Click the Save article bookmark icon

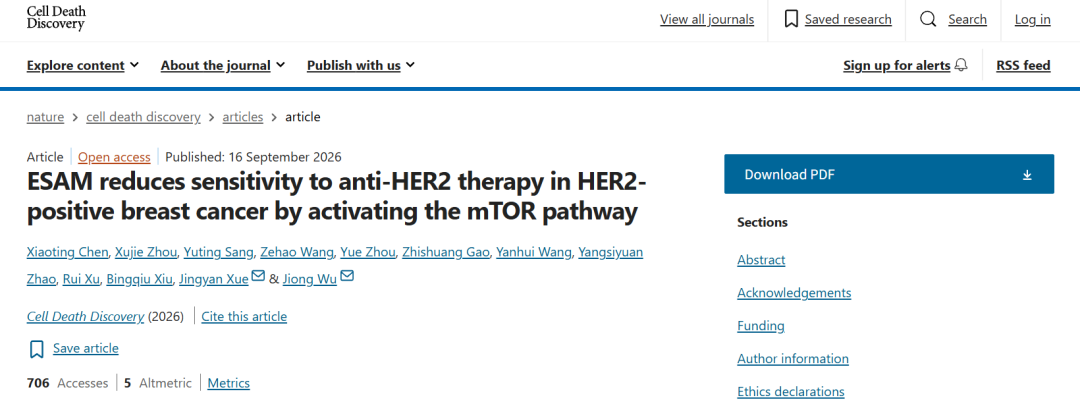click(37, 349)
